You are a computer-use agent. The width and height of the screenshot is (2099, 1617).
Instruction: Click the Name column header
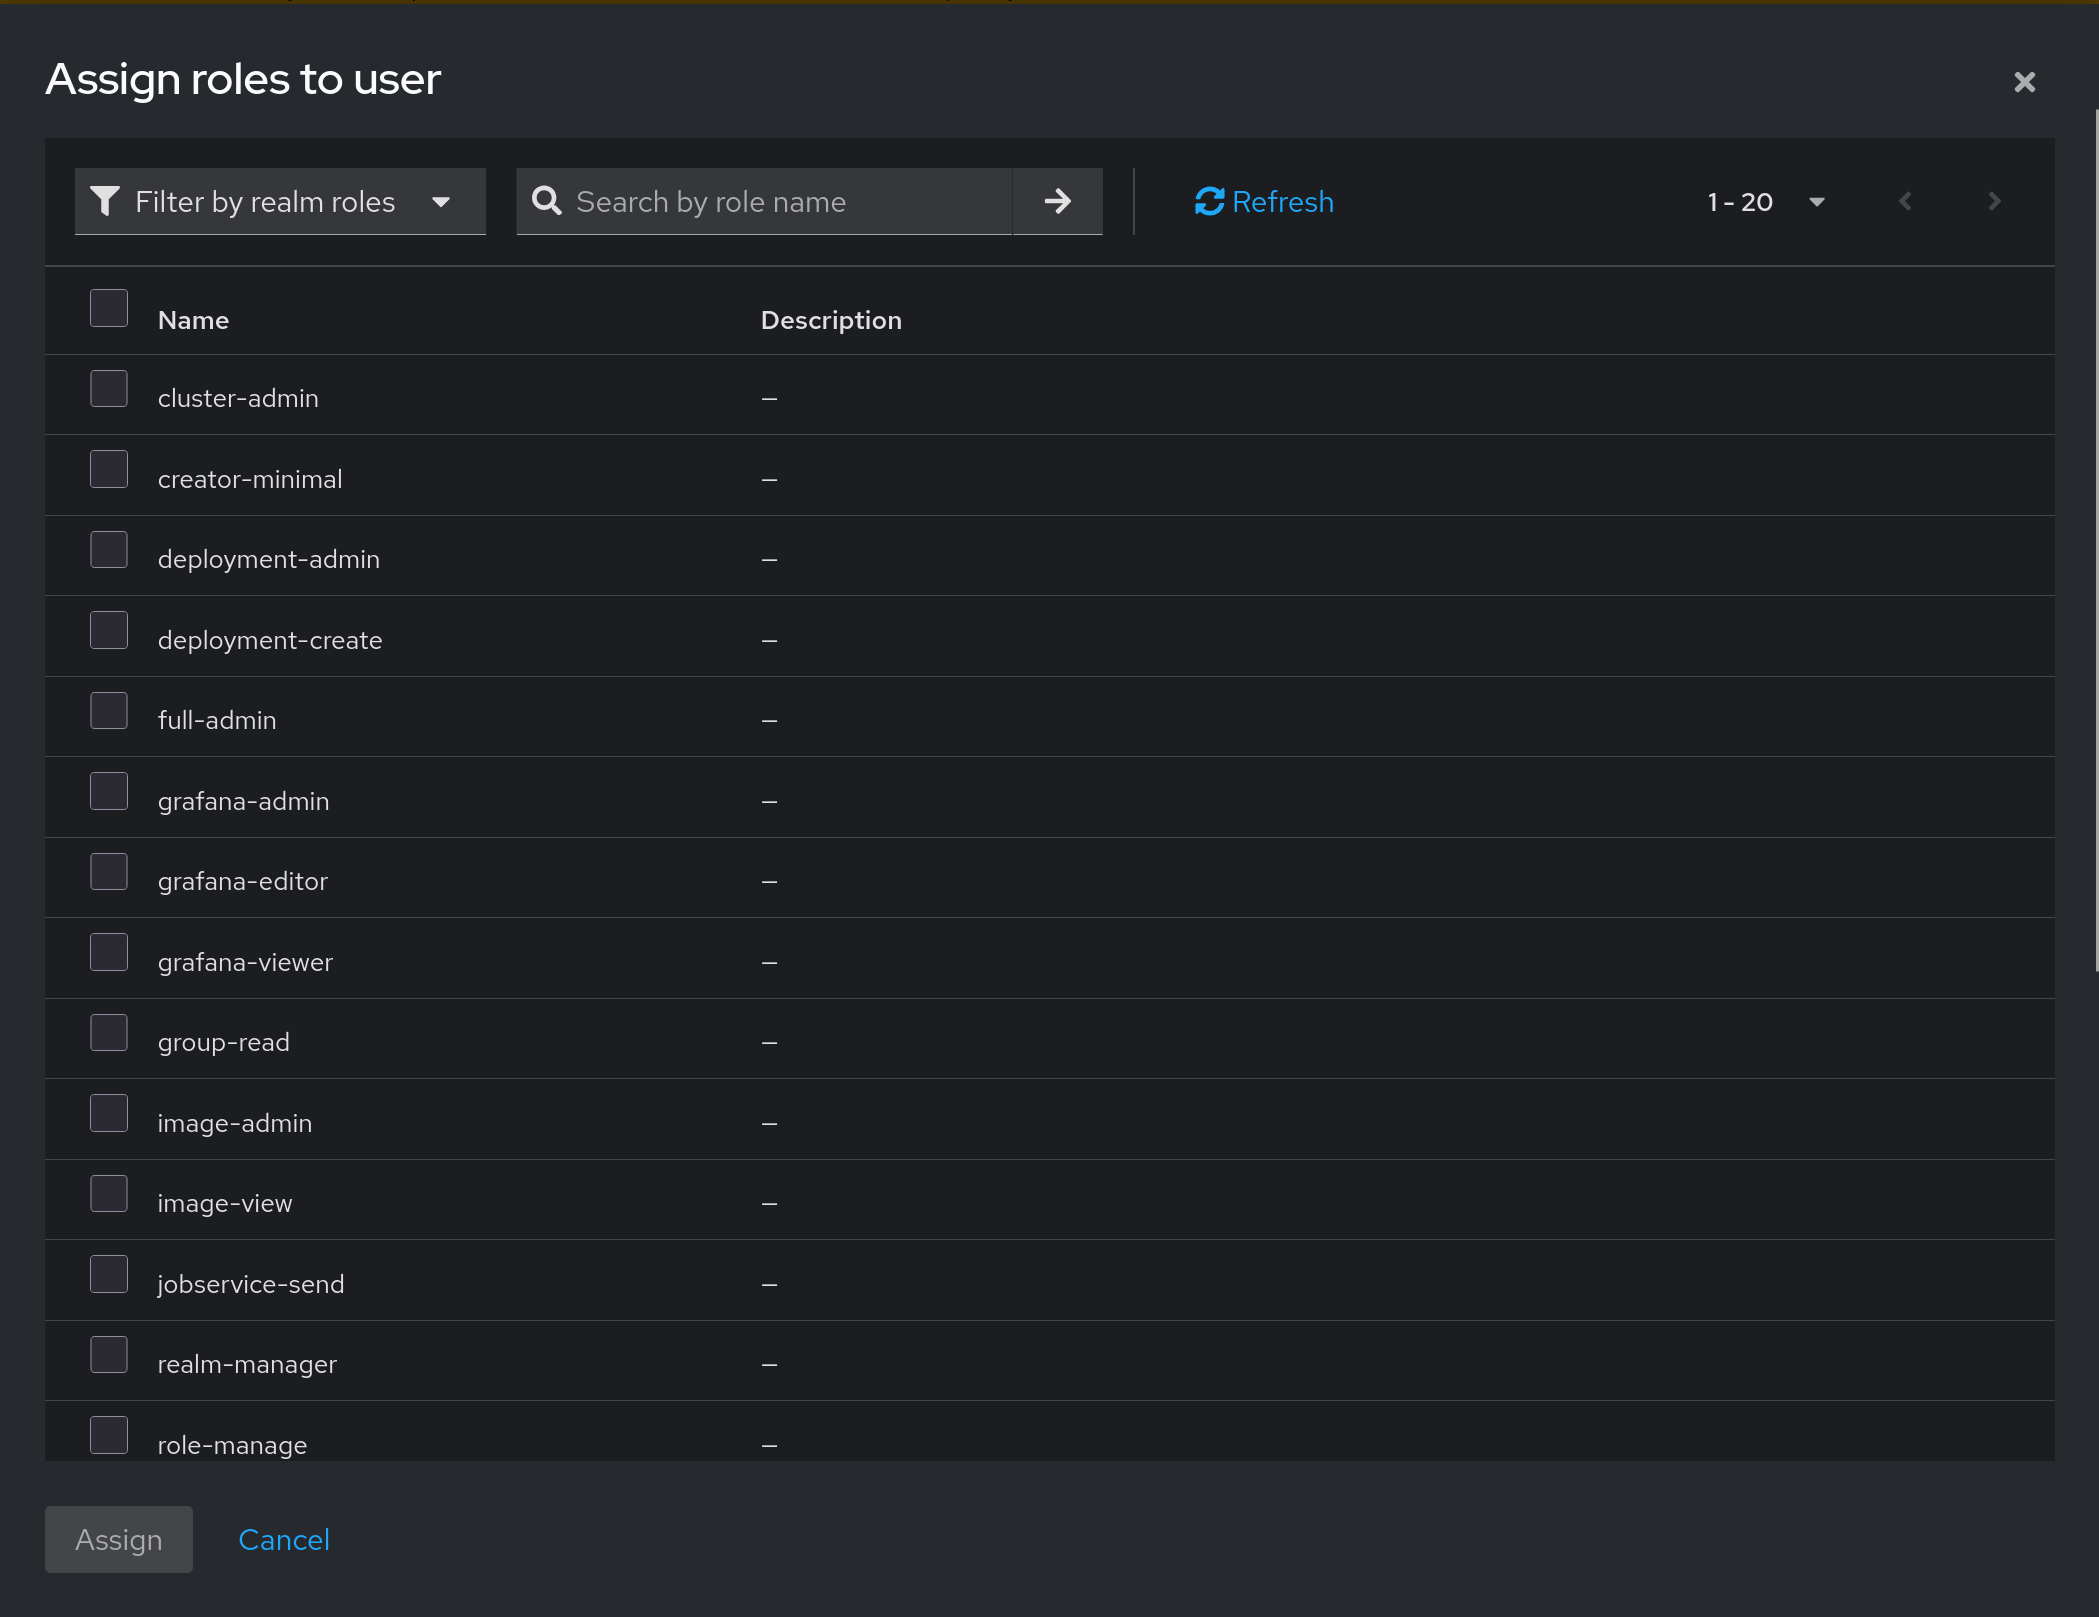coord(193,320)
